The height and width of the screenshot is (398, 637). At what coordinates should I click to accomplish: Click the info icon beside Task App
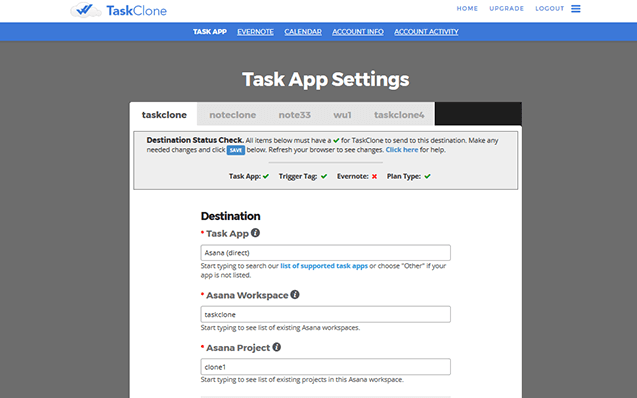click(255, 233)
